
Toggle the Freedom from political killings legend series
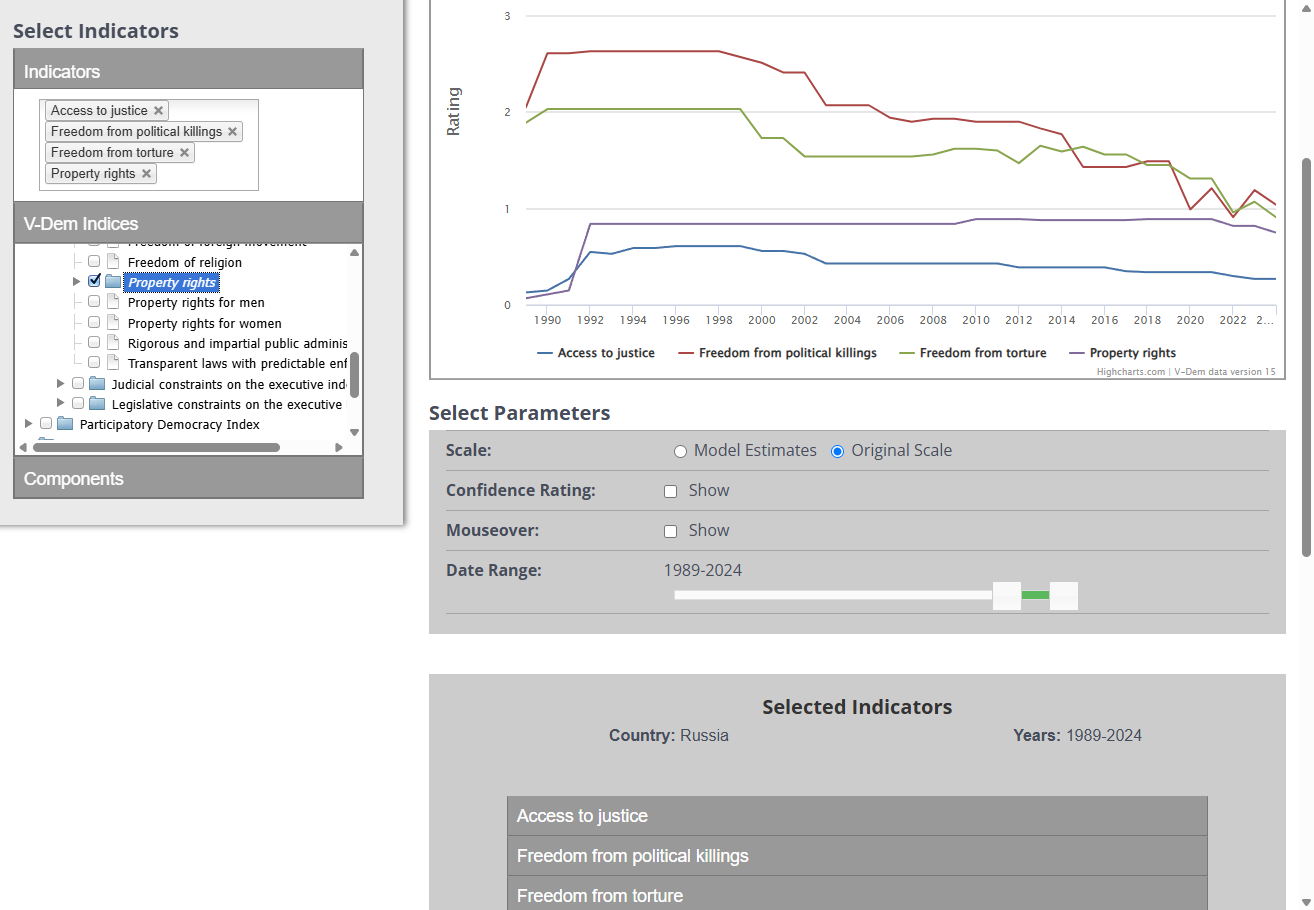778,353
